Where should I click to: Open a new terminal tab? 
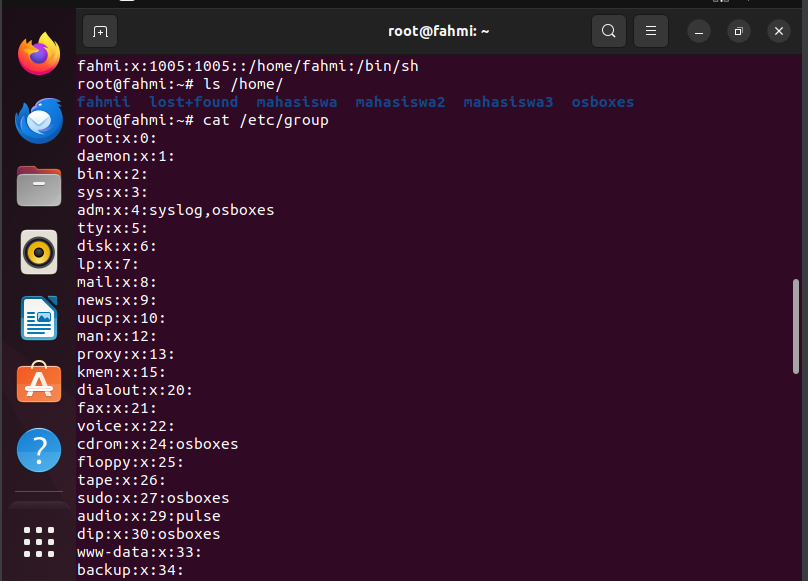[100, 31]
